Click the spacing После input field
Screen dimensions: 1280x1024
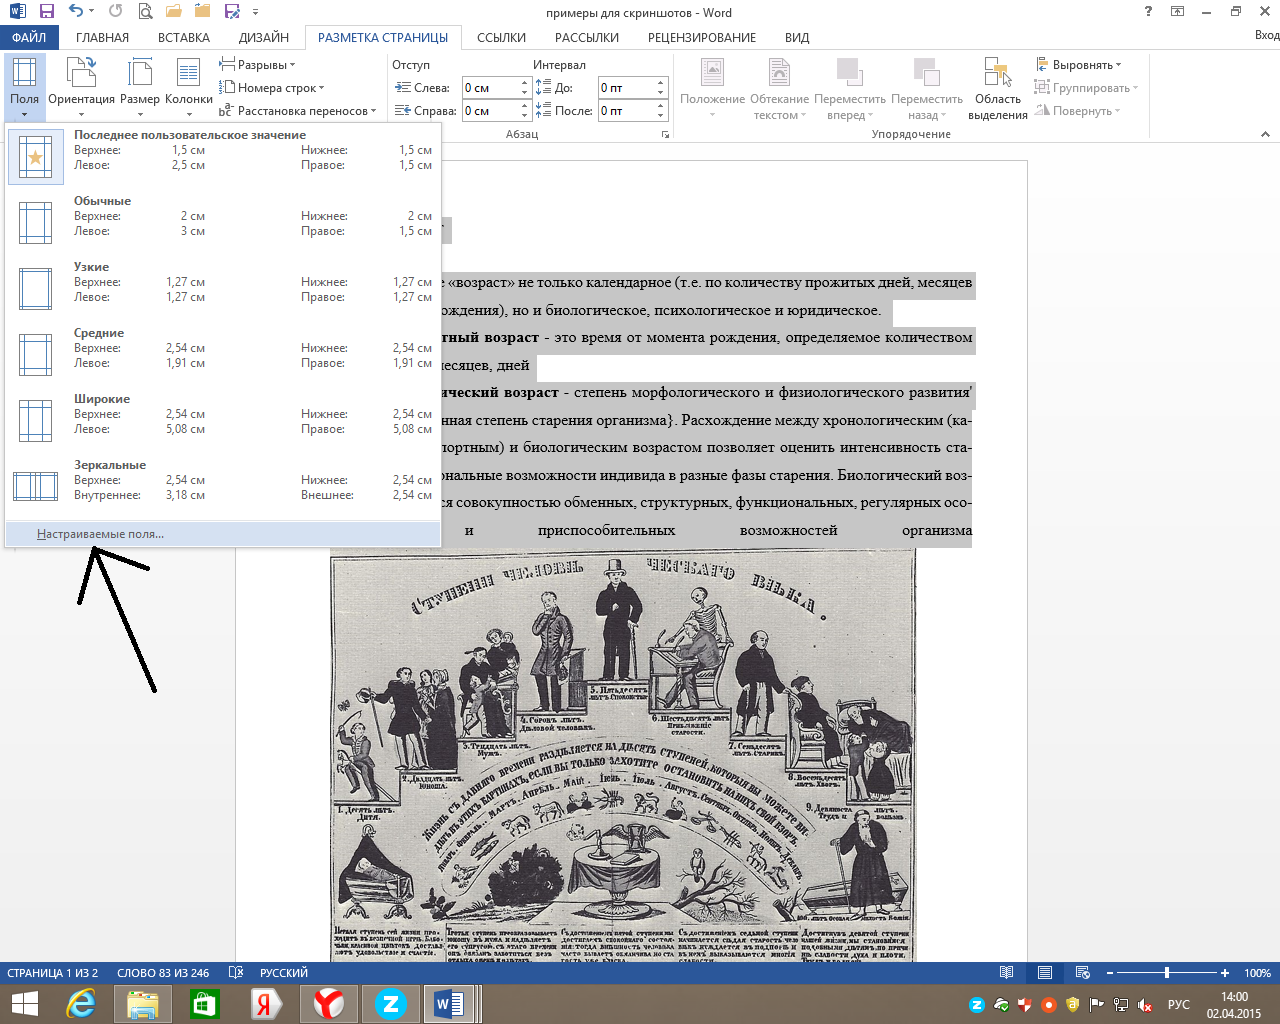coord(626,111)
